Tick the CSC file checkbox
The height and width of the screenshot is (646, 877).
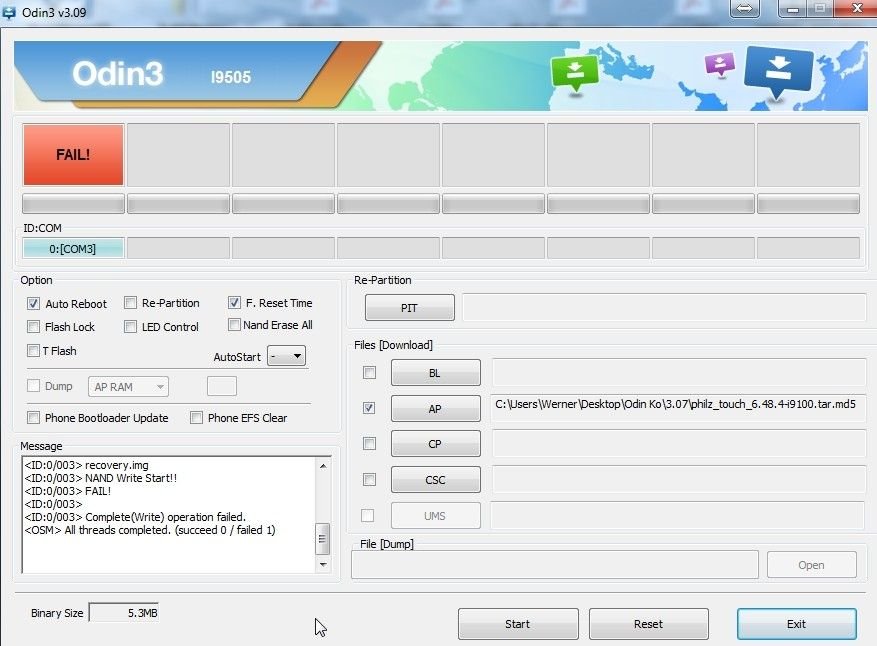[369, 479]
